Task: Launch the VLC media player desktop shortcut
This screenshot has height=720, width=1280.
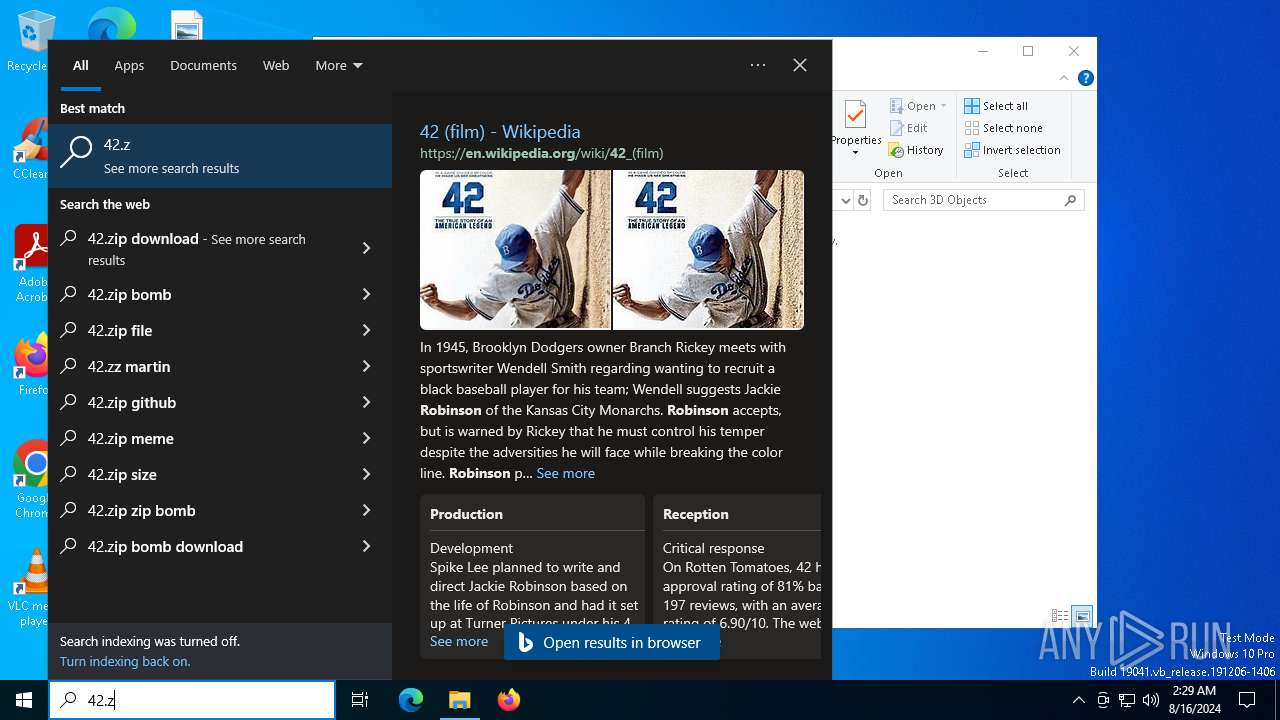Action: click(x=31, y=588)
